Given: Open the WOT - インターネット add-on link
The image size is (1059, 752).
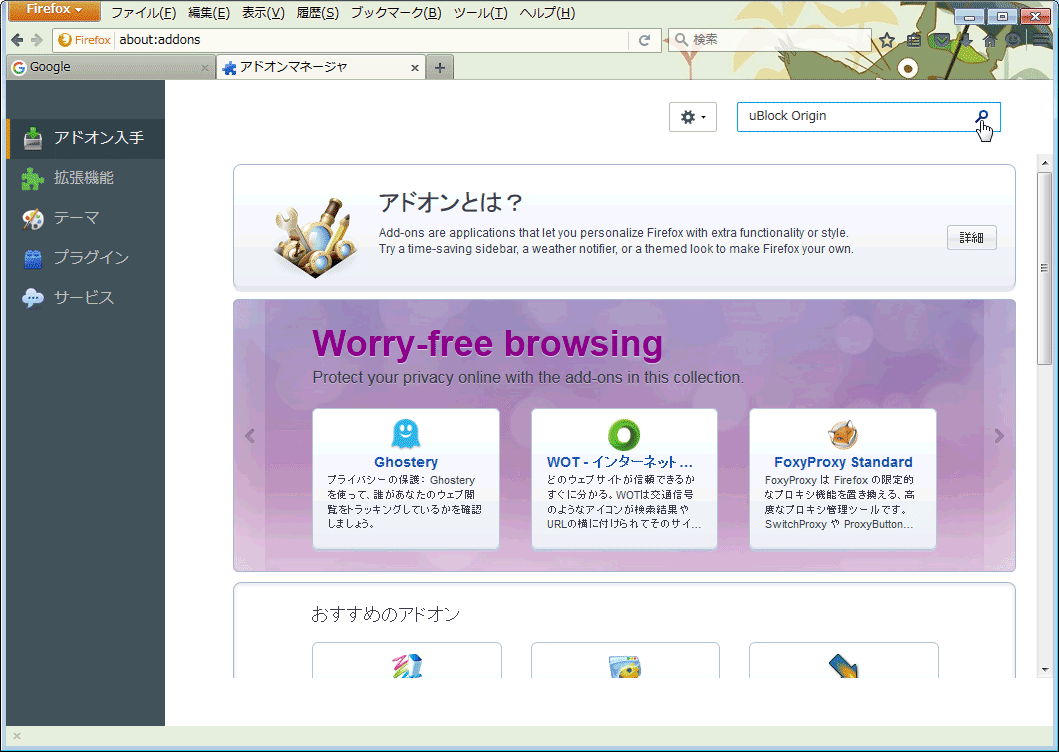Looking at the screenshot, I should tap(619, 462).
